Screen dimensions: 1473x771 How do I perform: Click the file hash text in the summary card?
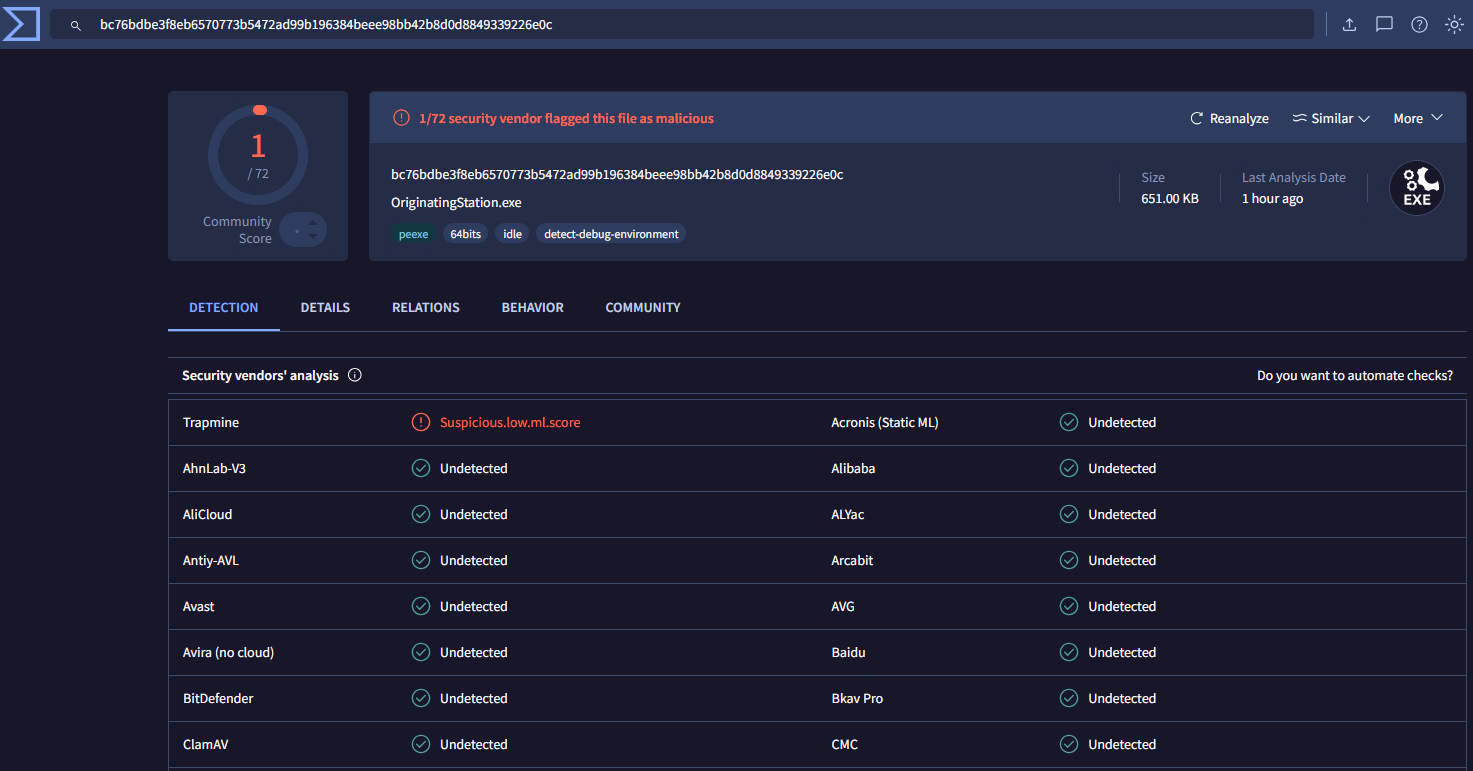[617, 174]
